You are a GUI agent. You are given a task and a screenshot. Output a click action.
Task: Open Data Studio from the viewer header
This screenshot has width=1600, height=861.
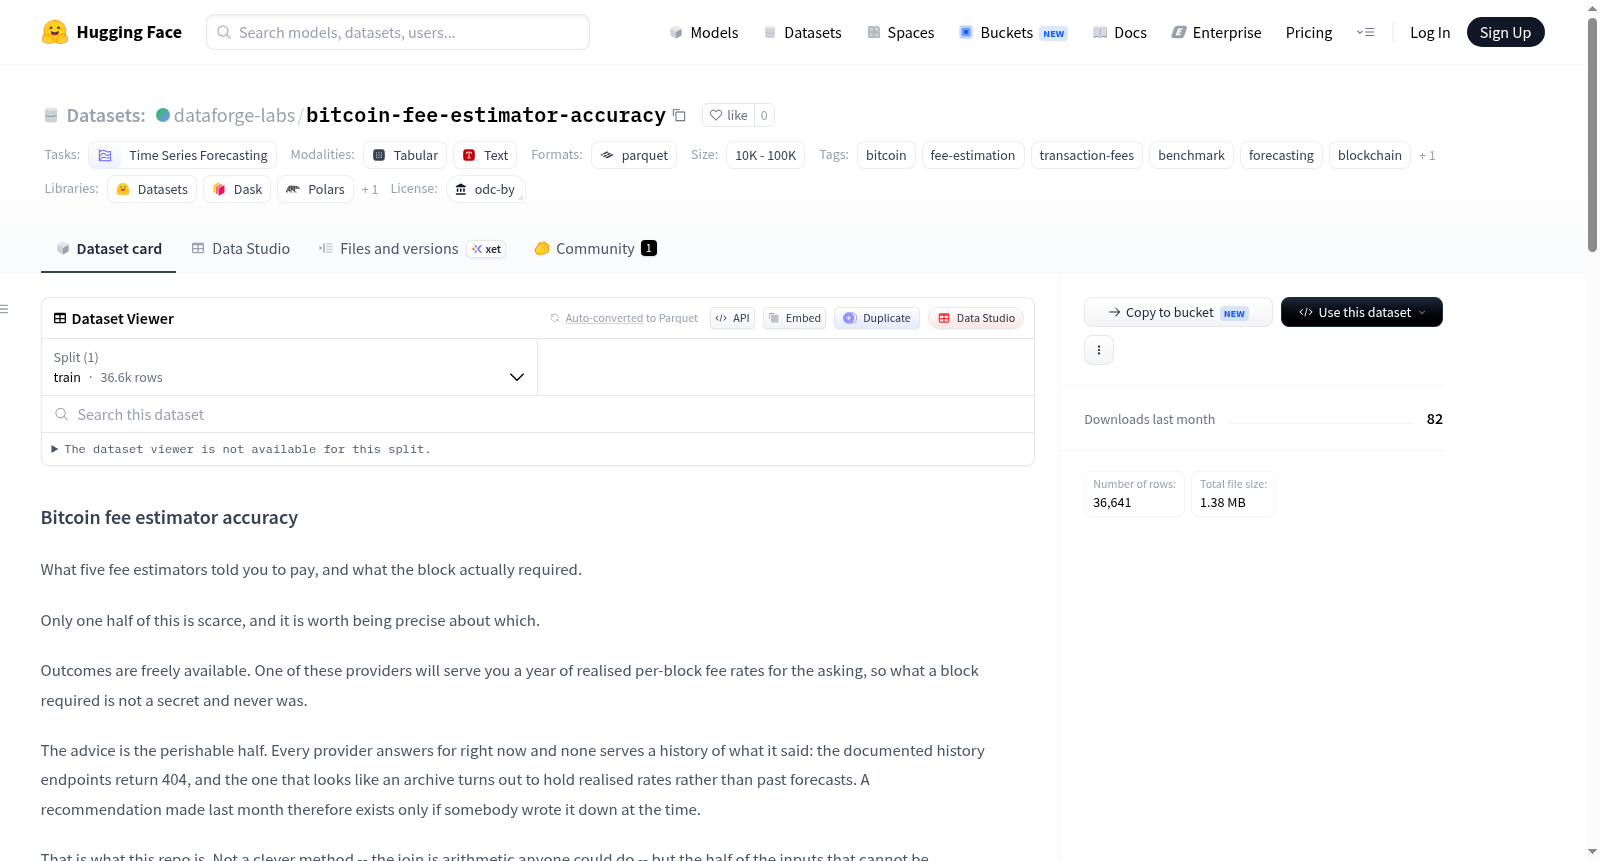pyautogui.click(x=976, y=318)
